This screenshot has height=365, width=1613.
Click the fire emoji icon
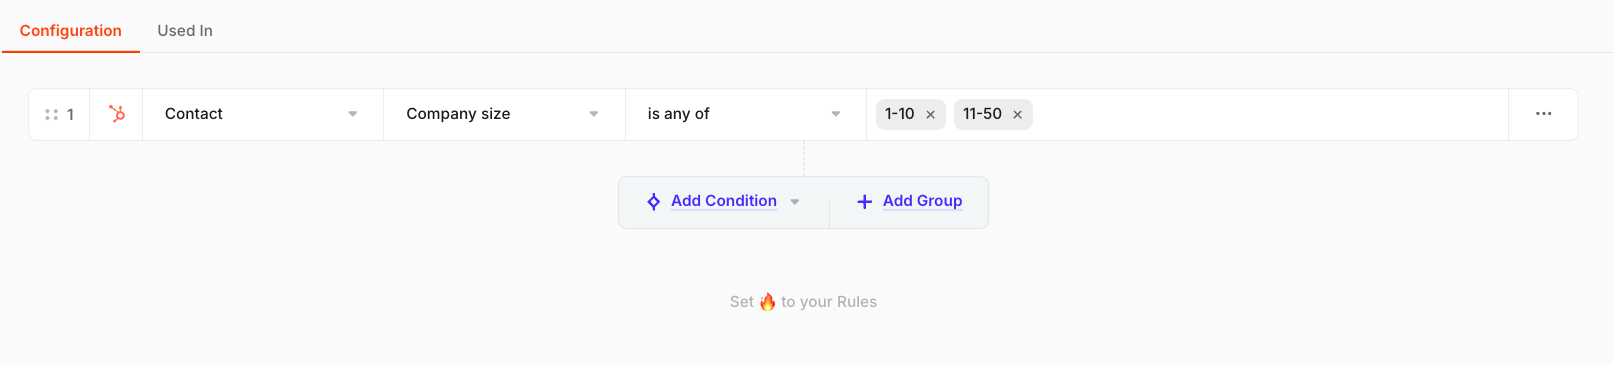tap(767, 302)
